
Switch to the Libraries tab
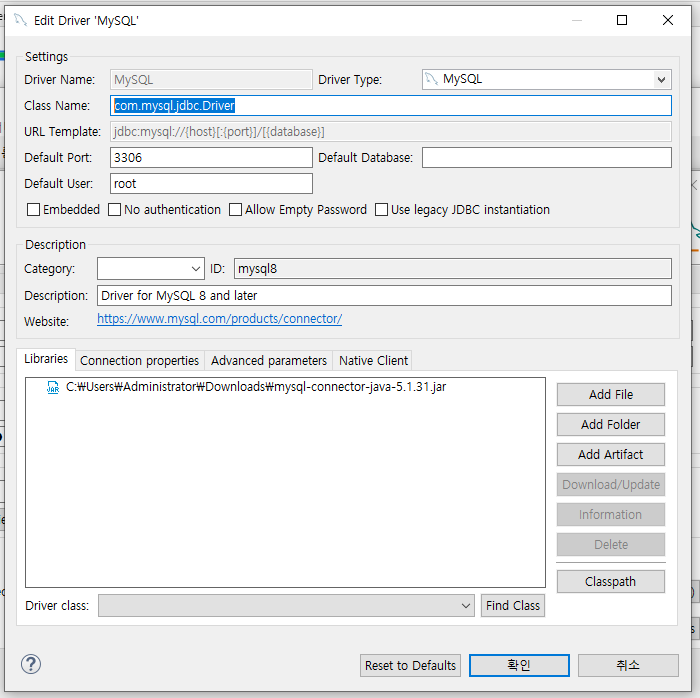[x=46, y=359]
